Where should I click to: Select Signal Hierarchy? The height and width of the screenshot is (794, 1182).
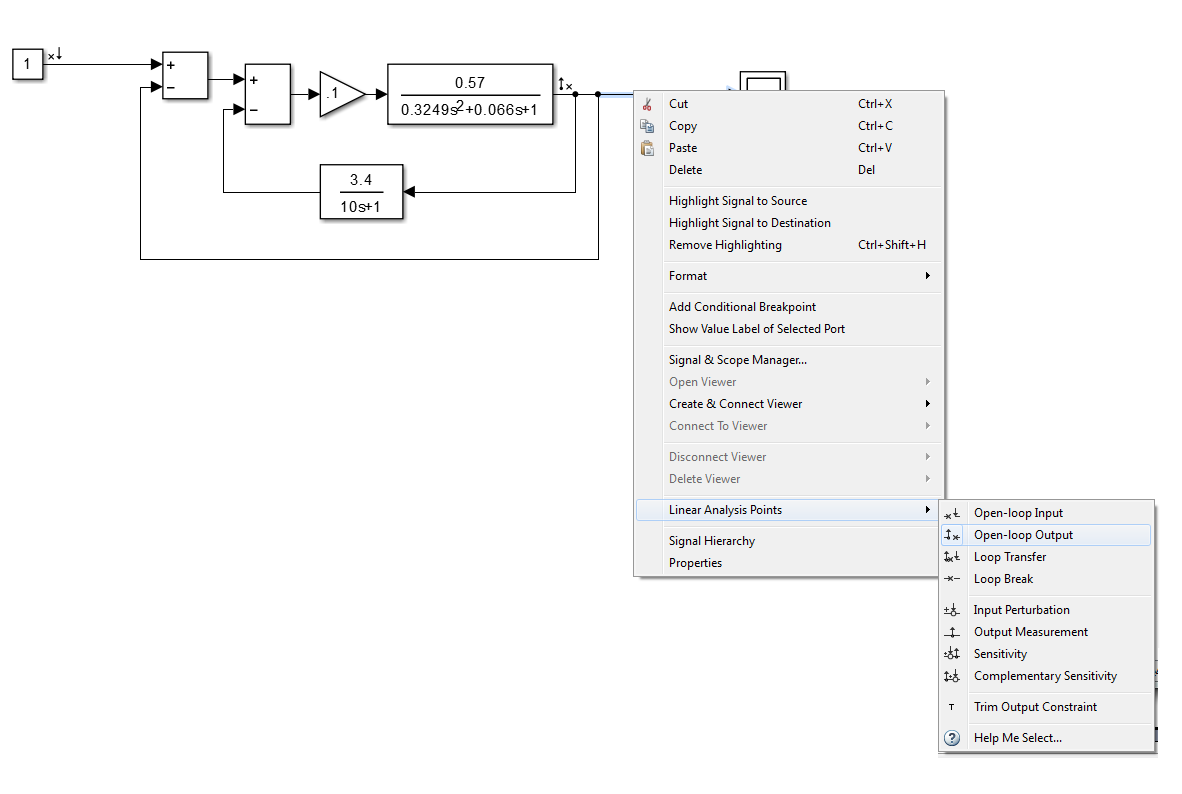pyautogui.click(x=789, y=541)
